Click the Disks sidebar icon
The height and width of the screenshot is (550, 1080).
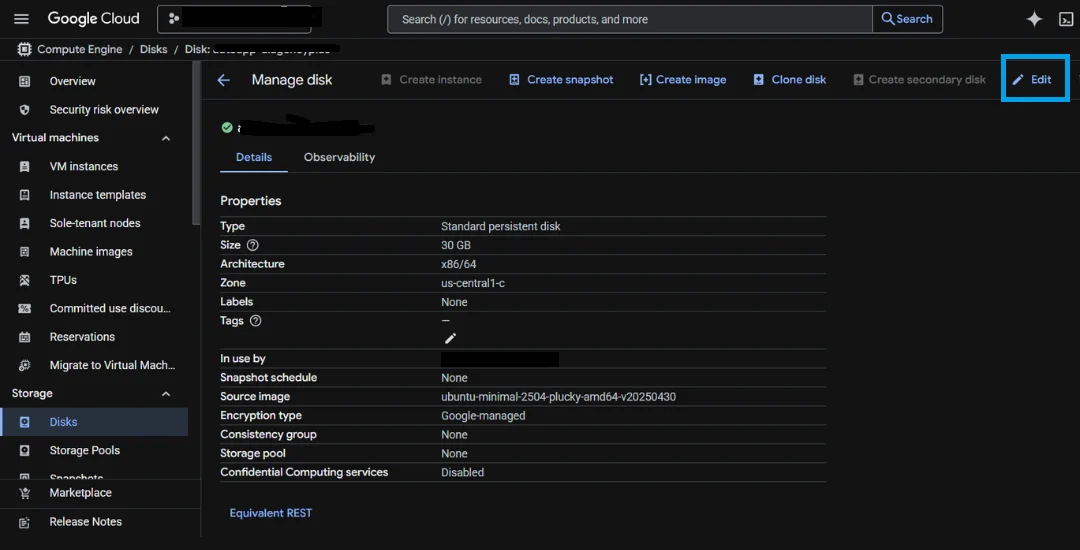25,422
